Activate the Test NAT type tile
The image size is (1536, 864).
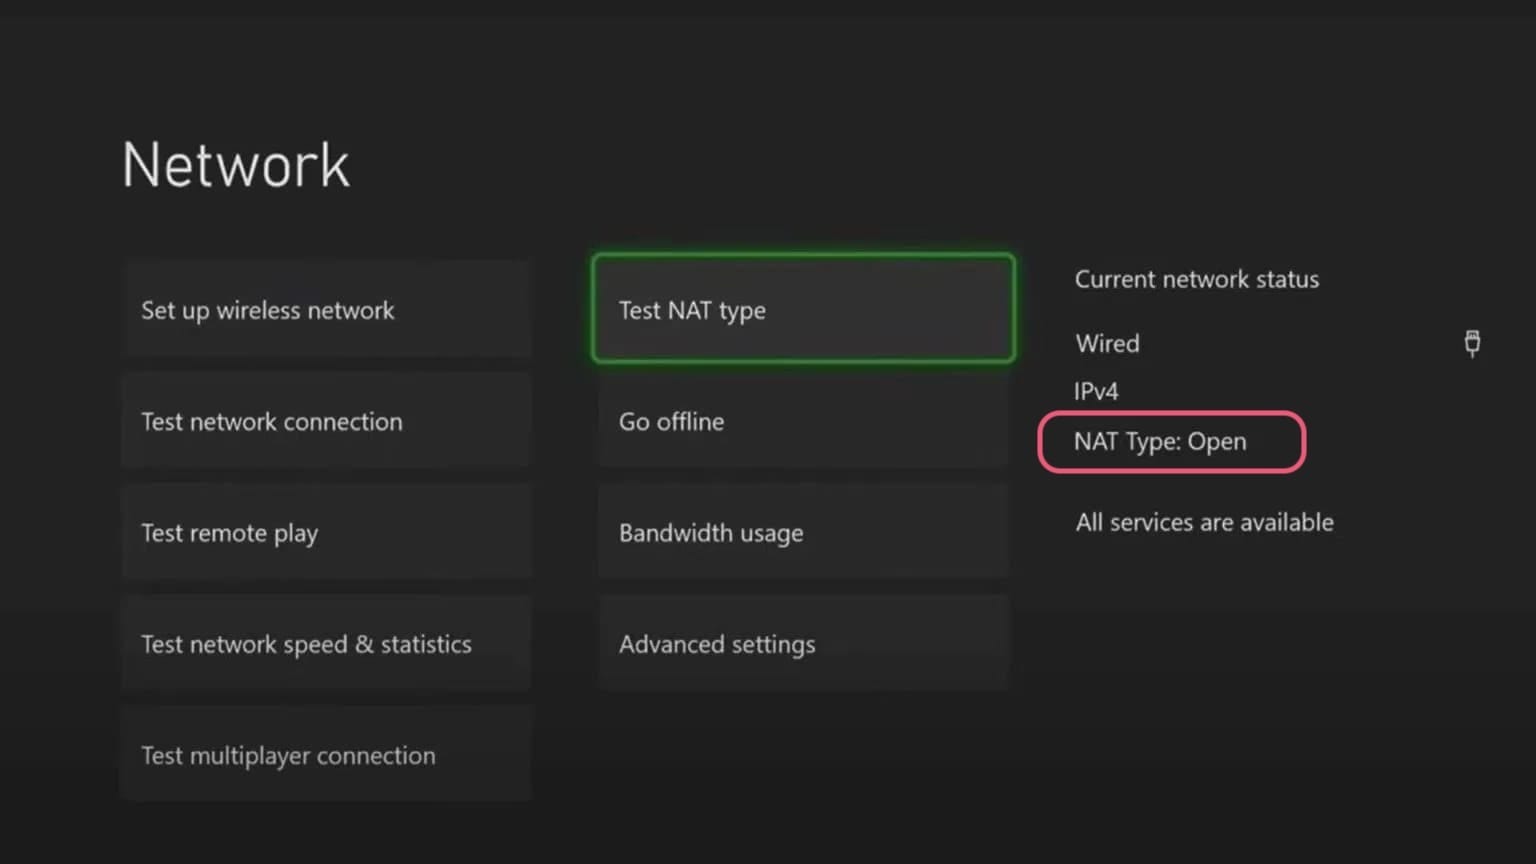tap(803, 309)
